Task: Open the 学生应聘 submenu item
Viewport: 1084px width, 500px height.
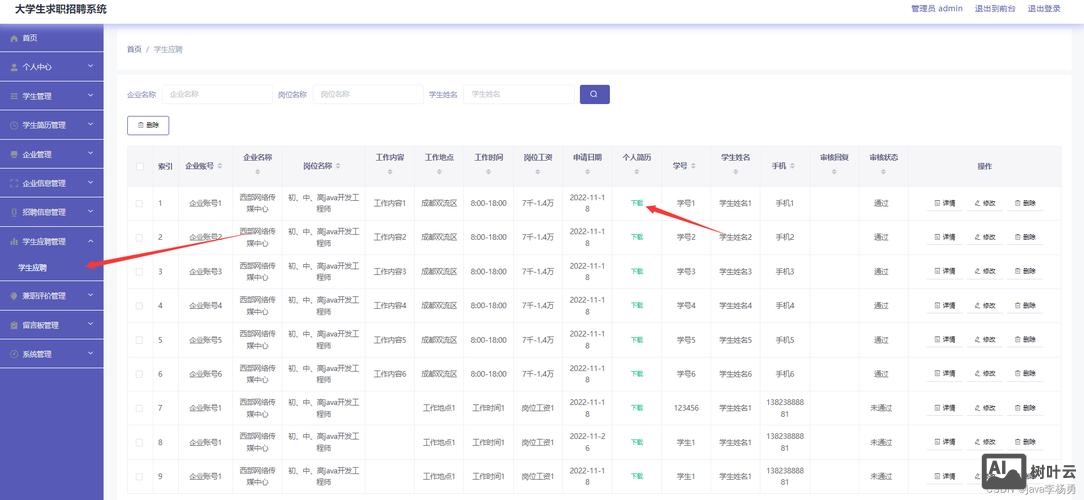Action: coord(32,268)
